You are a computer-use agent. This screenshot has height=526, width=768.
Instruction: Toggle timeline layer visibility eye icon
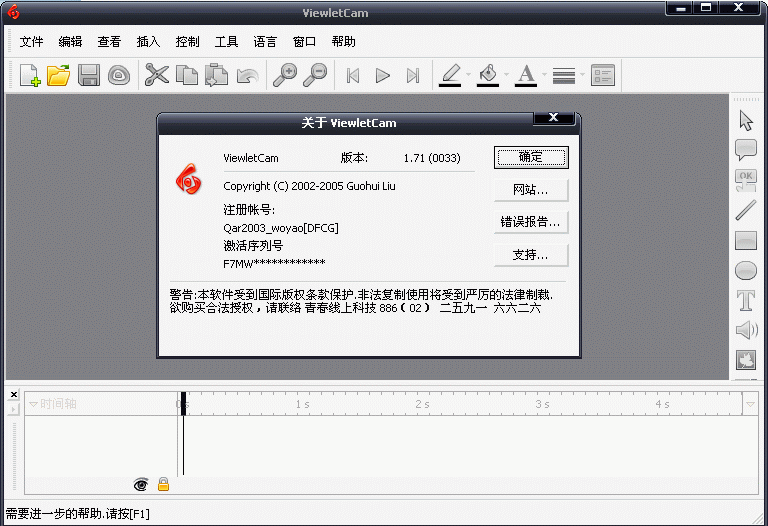click(141, 484)
